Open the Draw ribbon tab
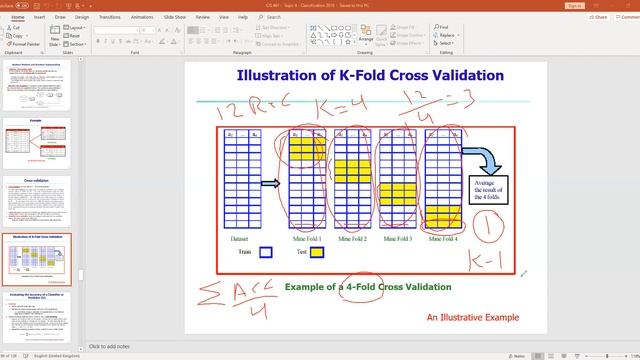The width and height of the screenshot is (640, 360). [x=60, y=17]
